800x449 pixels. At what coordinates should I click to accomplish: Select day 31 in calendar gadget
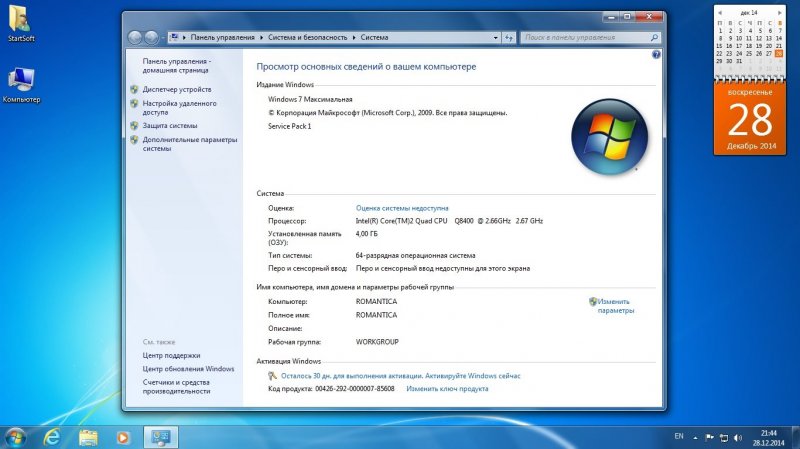click(x=739, y=61)
